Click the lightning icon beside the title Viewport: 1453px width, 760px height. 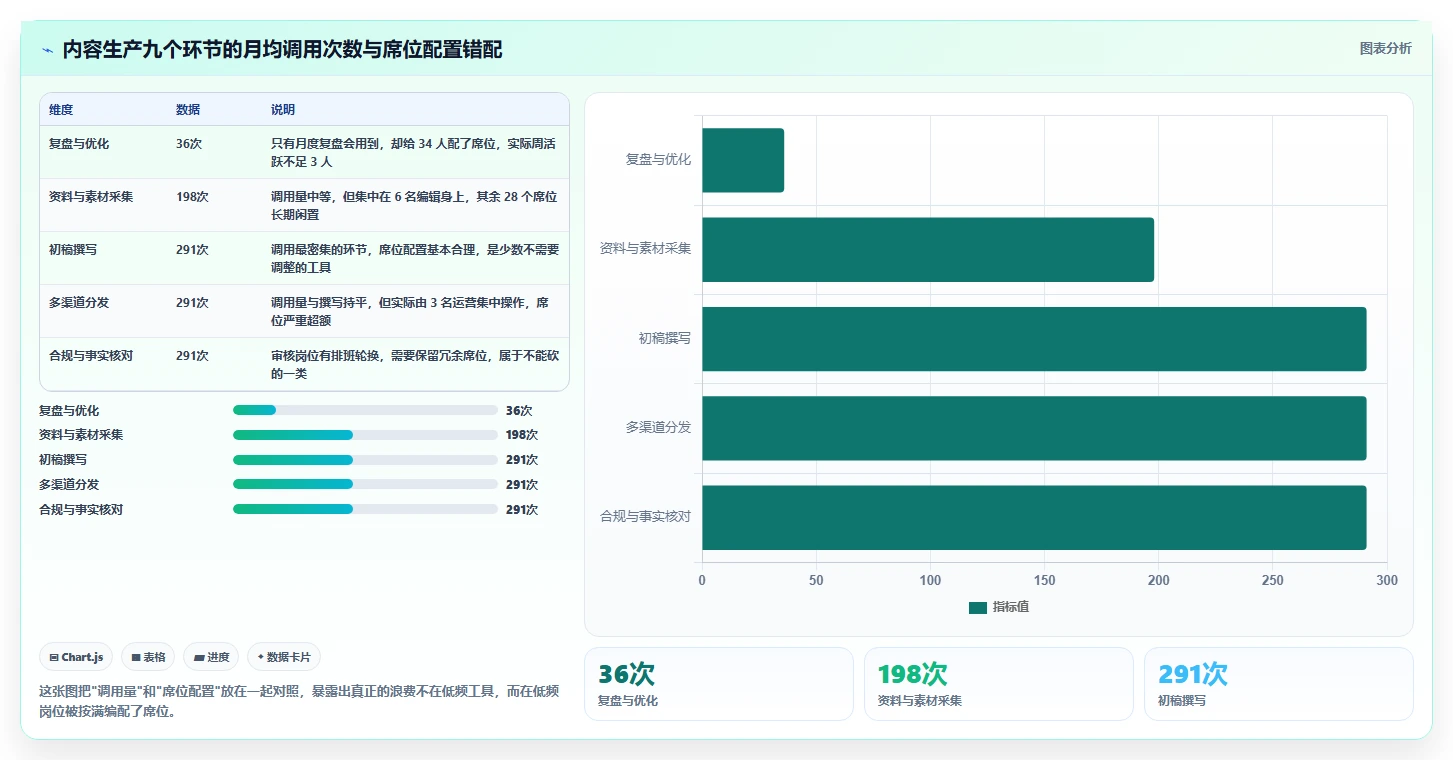click(47, 50)
